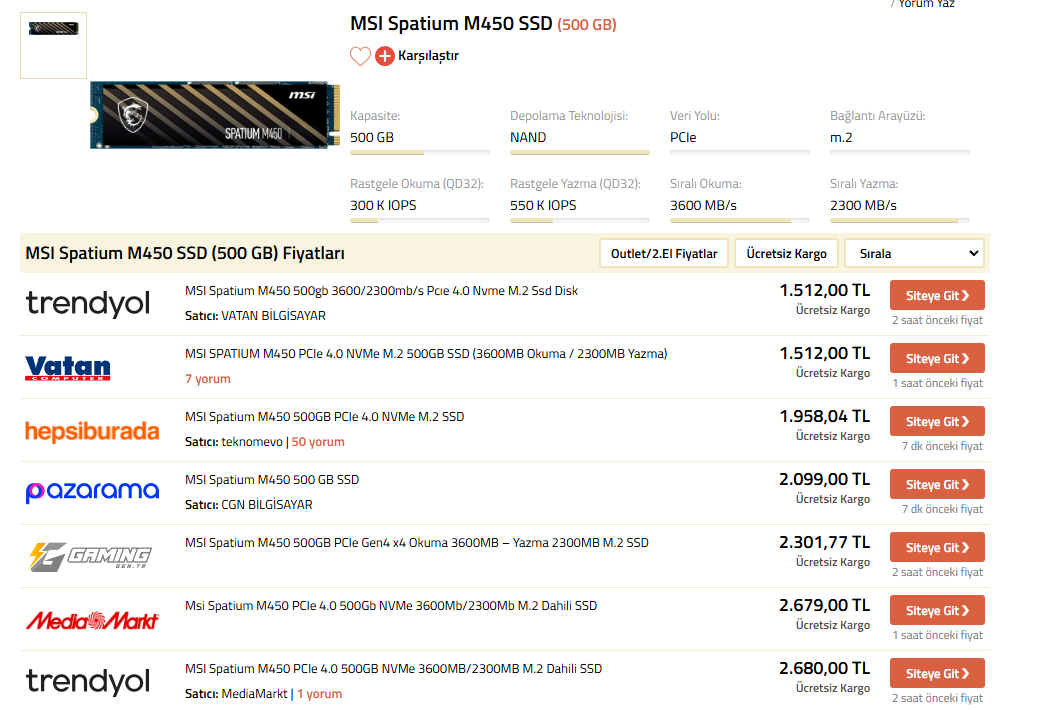Click the red plus Karşılaştır icon
Screen dimensions: 1047x710
point(385,56)
